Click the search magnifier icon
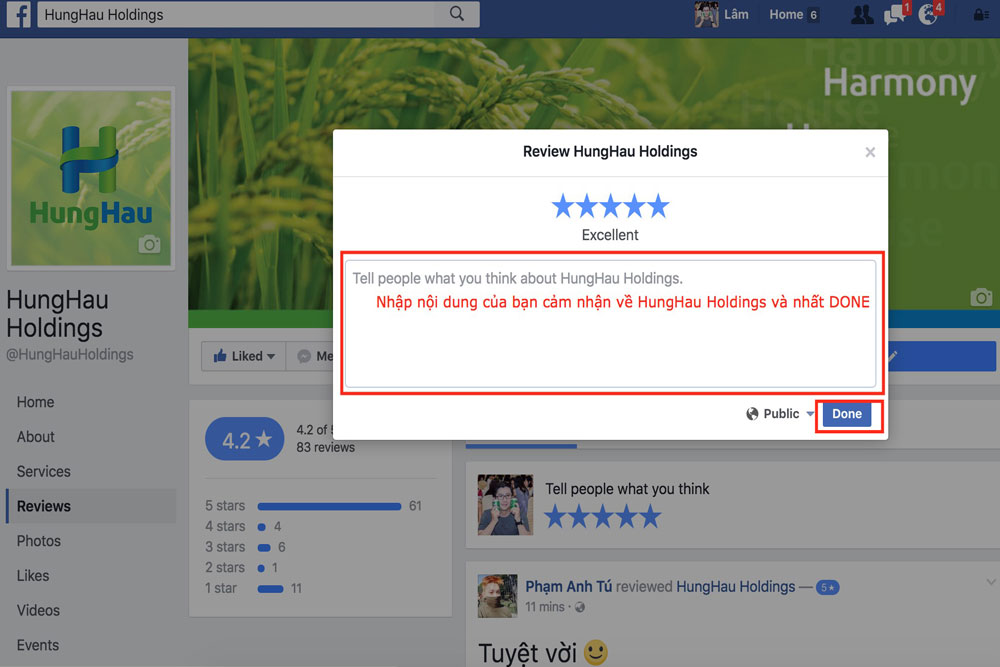1000x667 pixels. pos(457,14)
